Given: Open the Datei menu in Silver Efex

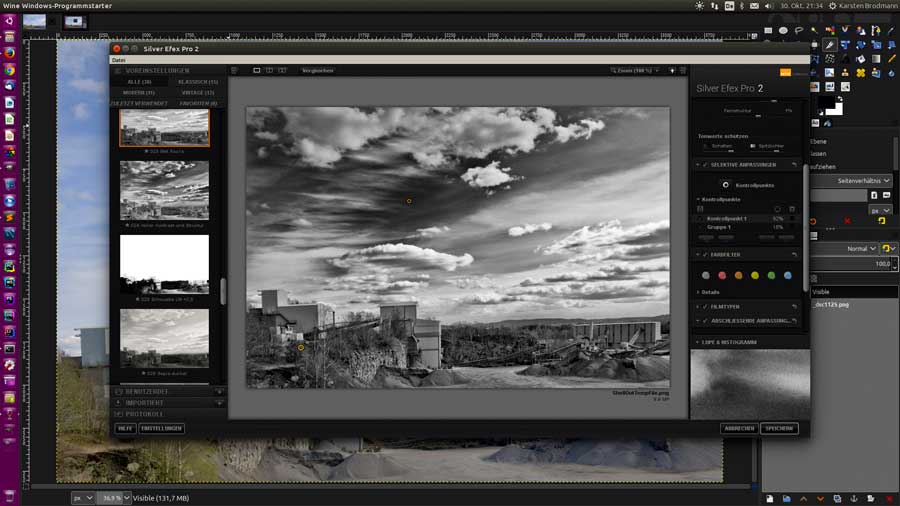Looking at the screenshot, I should 118,60.
